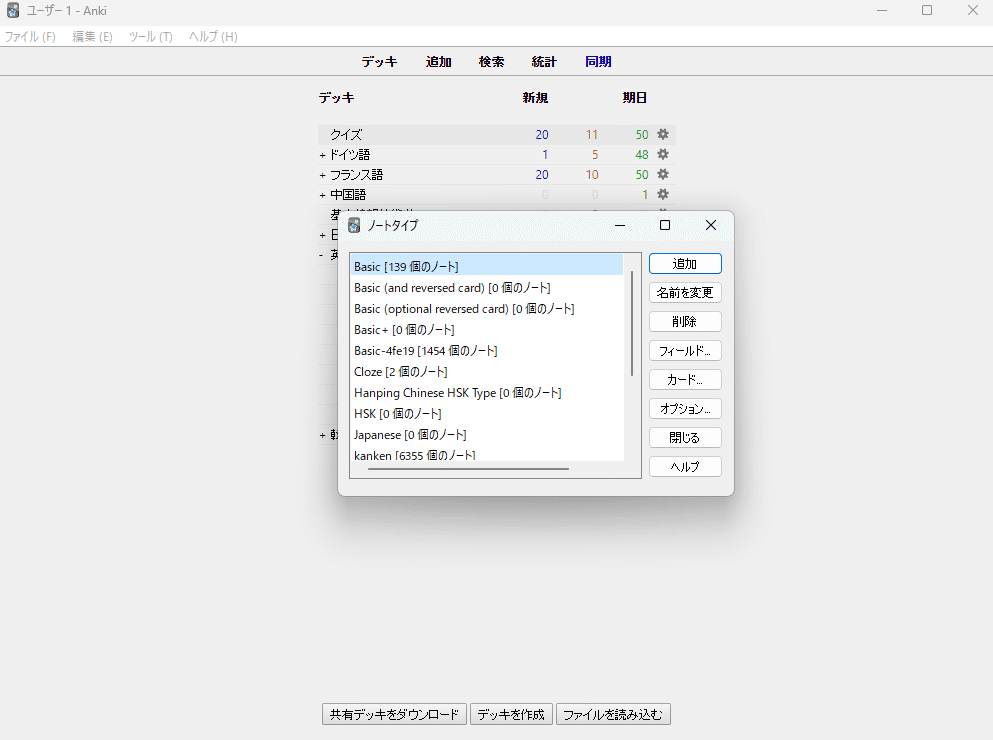This screenshot has height=740, width=993.
Task: Click 同期 to sync
Action: click(x=598, y=61)
